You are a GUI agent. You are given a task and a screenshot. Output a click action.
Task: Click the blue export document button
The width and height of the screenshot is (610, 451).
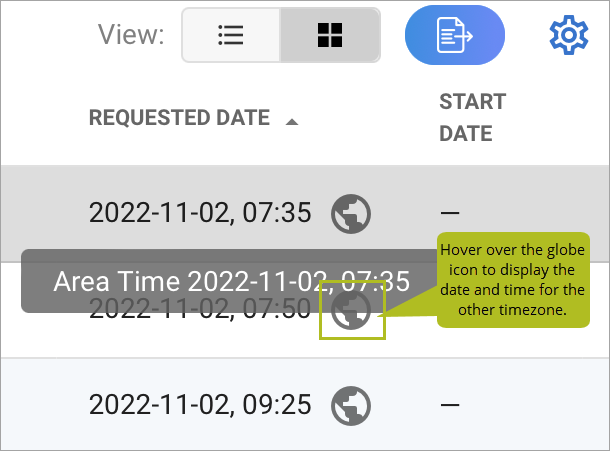455,35
